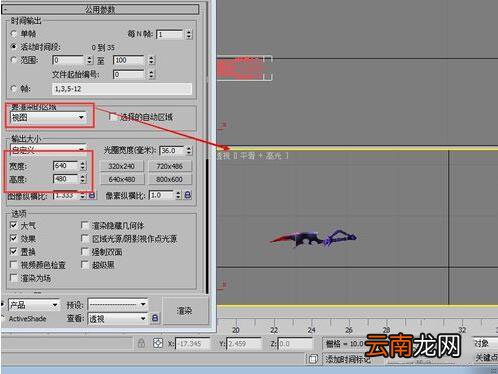Click the 每N帧 spinner arrows
The image size is (498, 374).
tap(189, 34)
